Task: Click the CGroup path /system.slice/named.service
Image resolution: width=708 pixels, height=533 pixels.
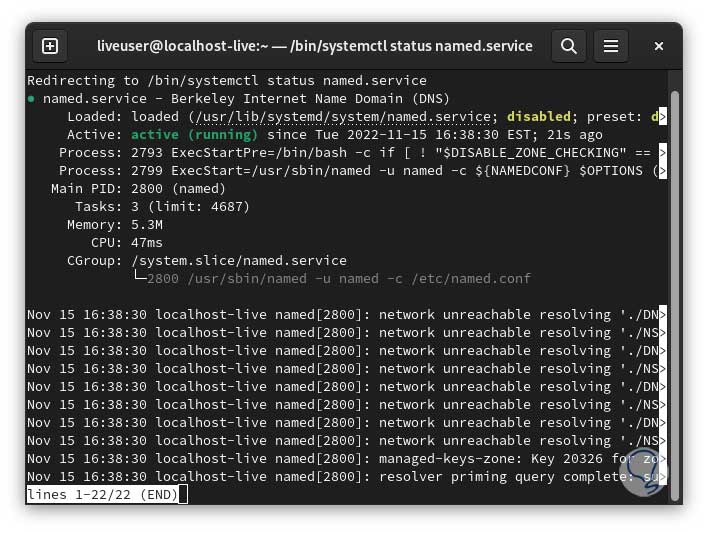Action: (239, 261)
